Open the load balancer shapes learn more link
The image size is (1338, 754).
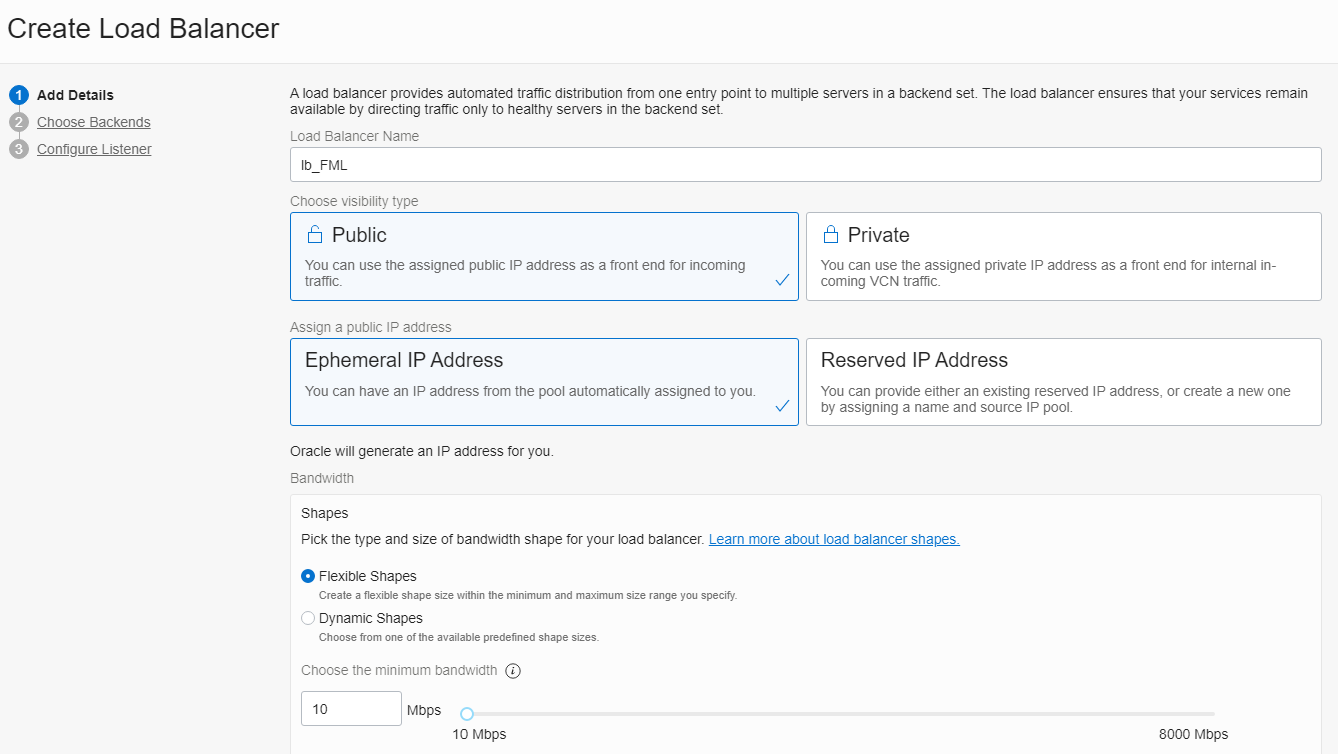click(x=833, y=538)
